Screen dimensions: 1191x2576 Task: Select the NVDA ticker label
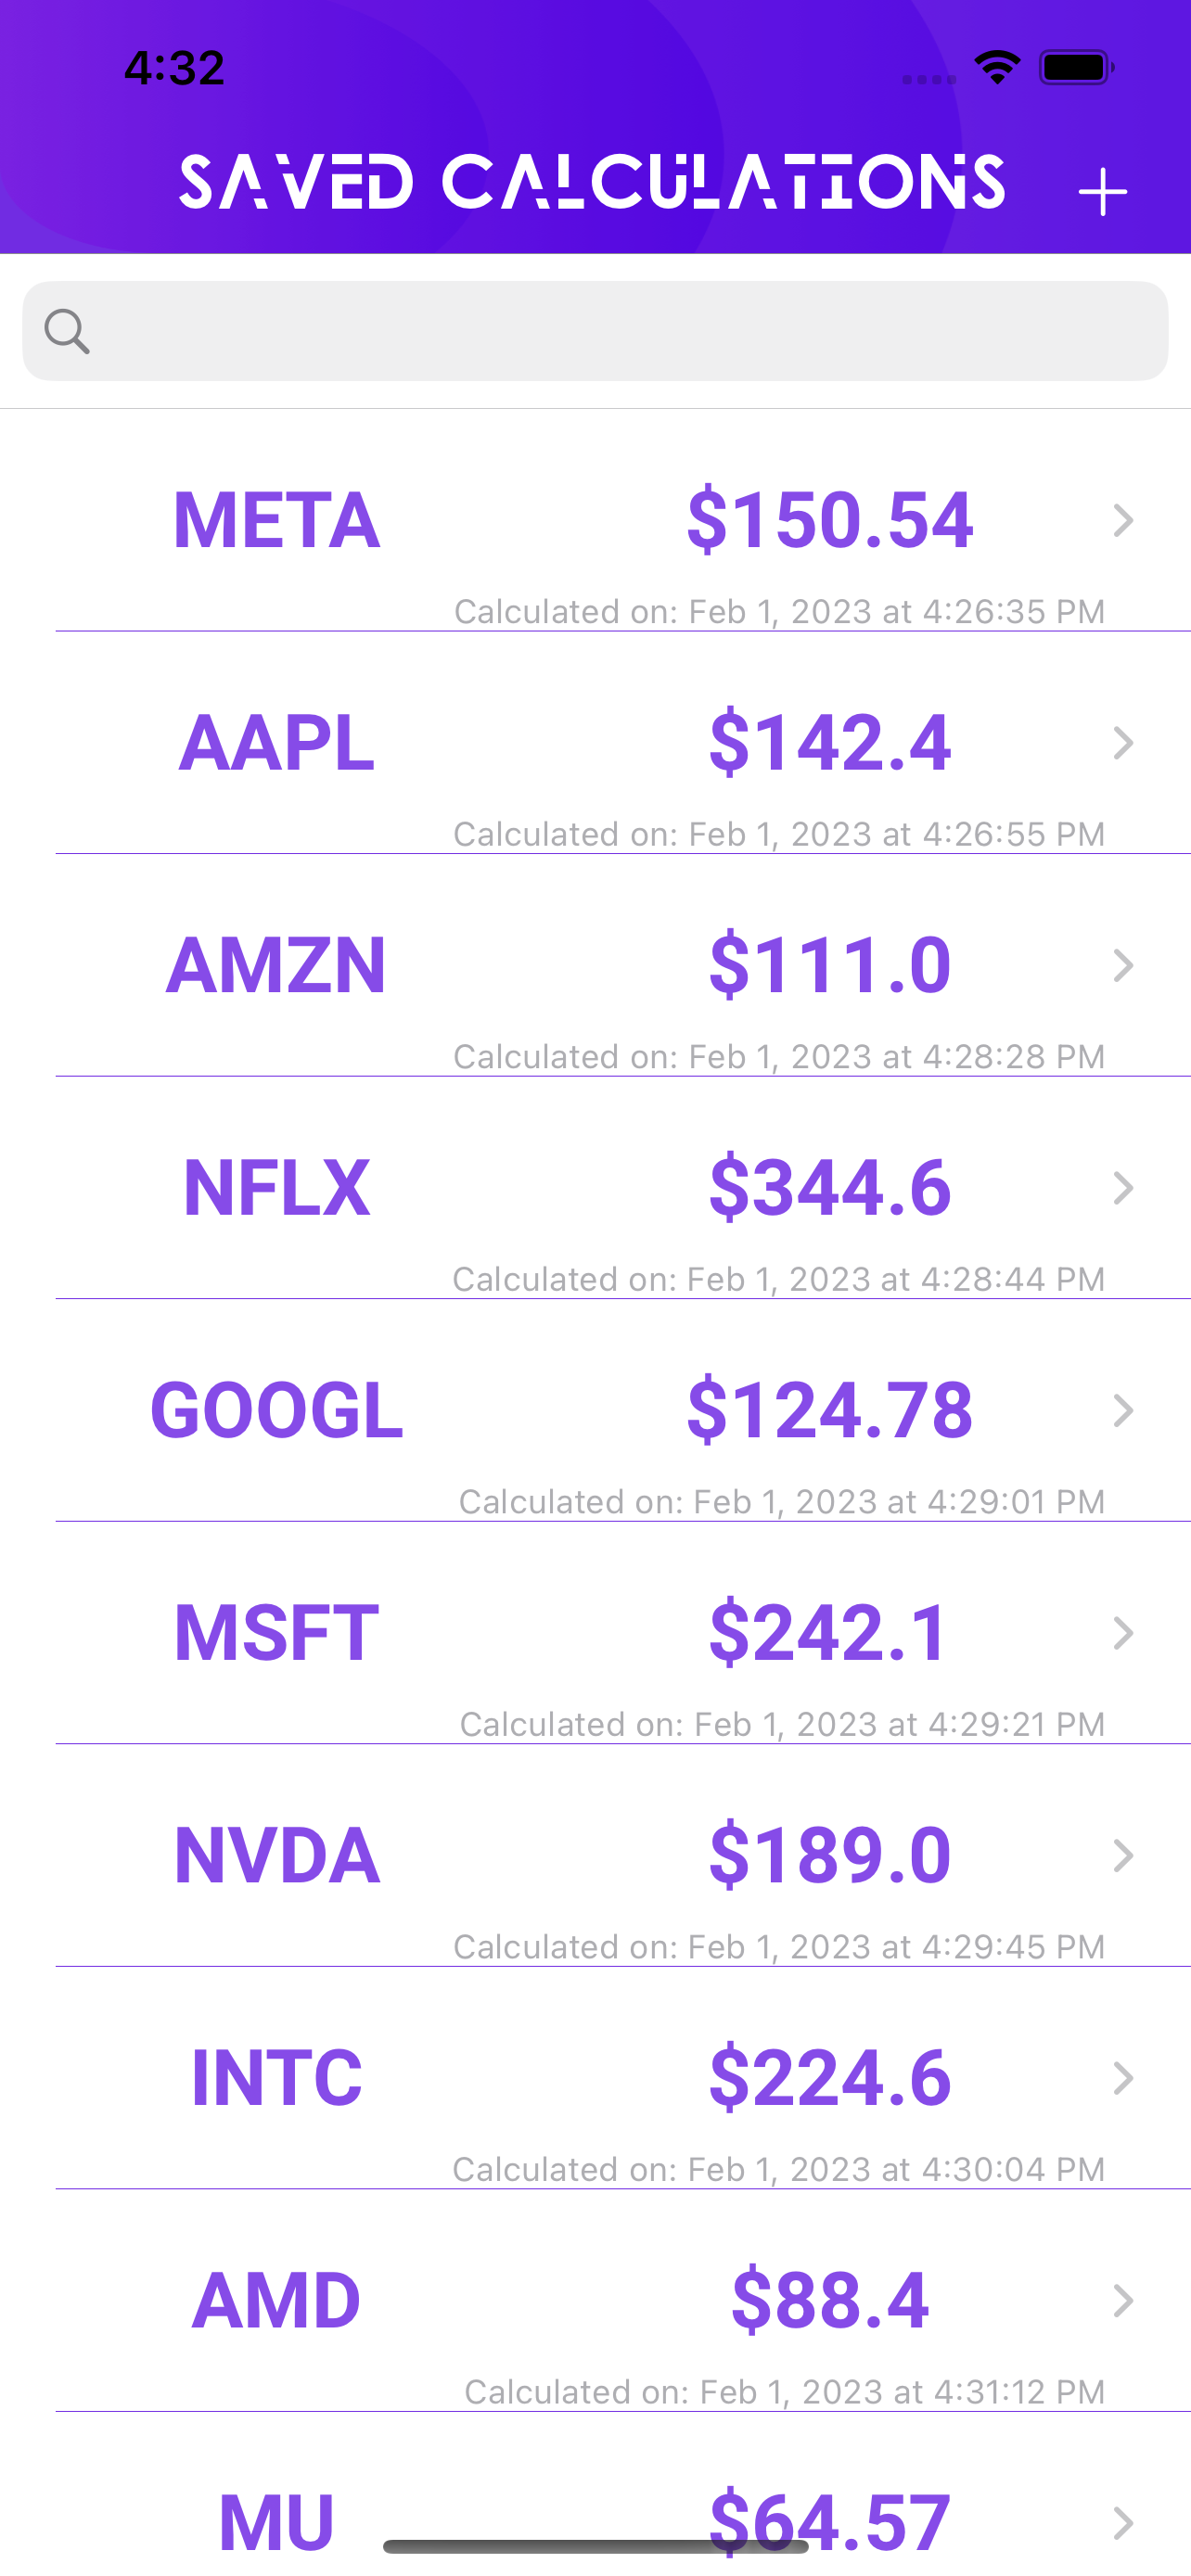276,1856
